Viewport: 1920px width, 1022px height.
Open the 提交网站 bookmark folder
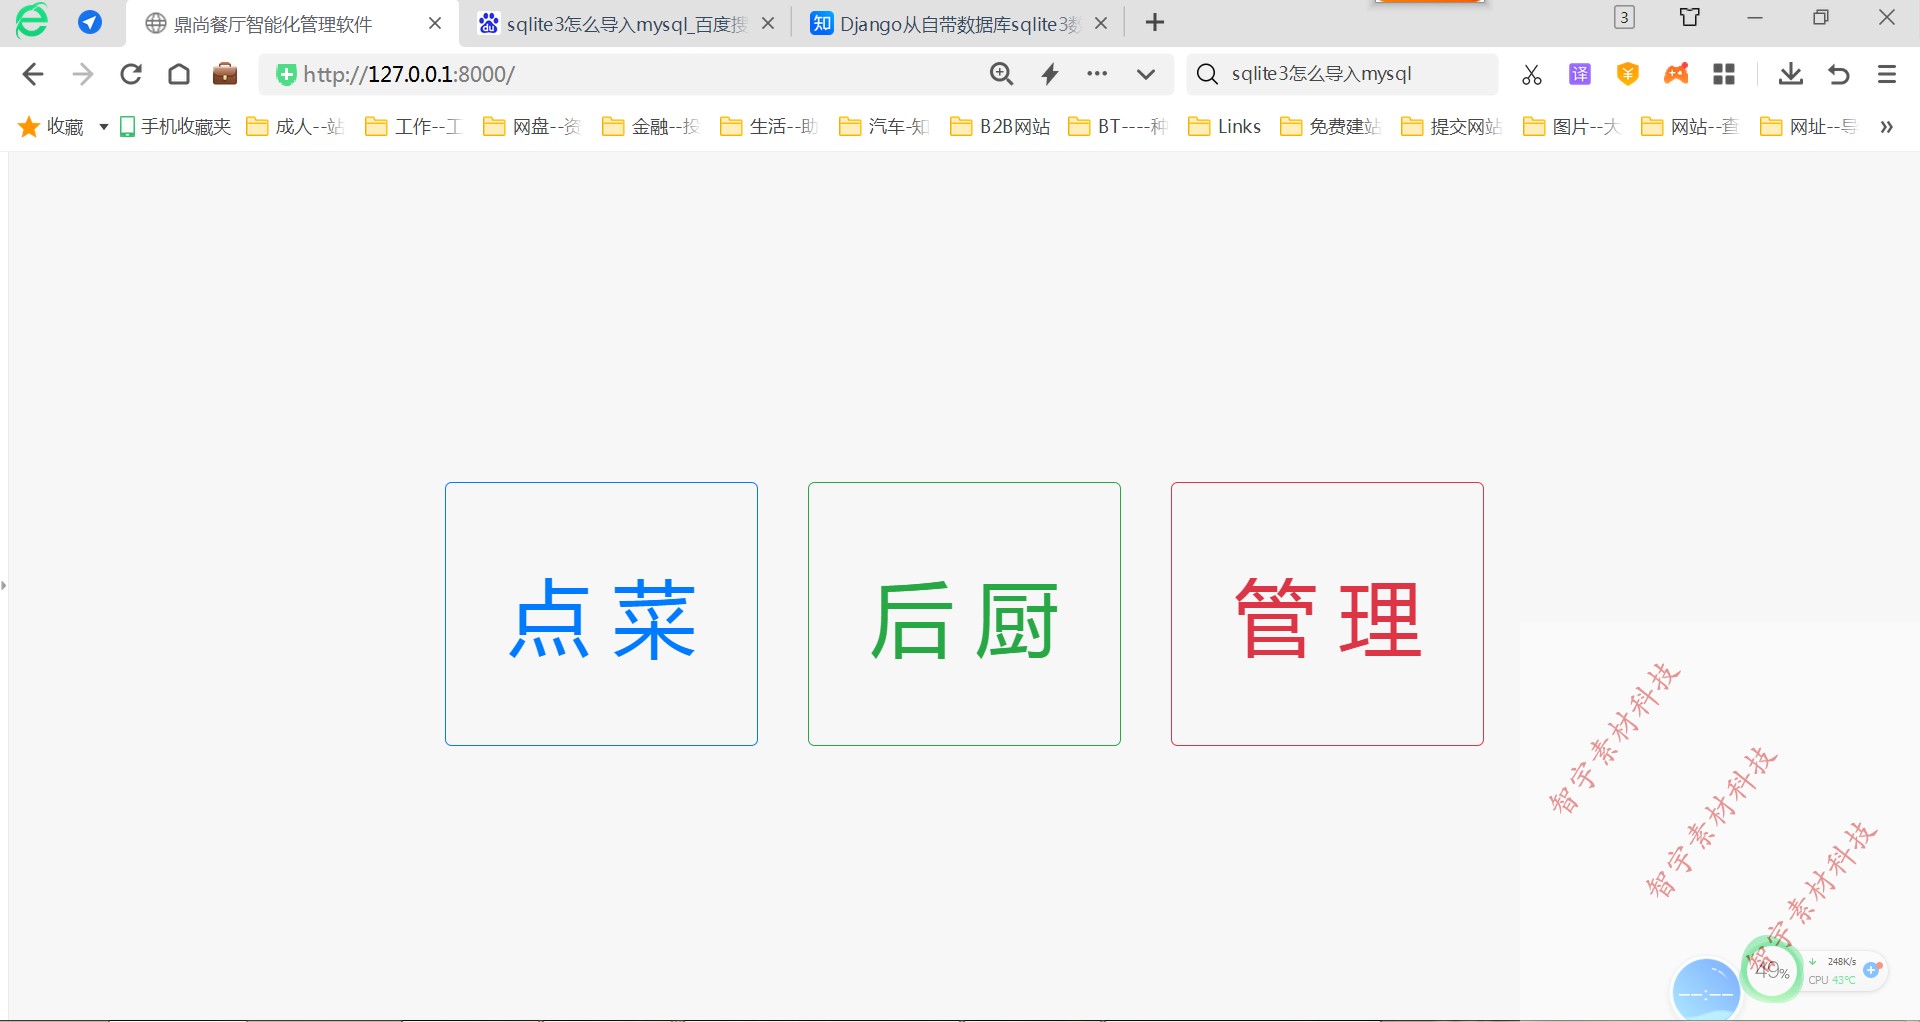1452,126
